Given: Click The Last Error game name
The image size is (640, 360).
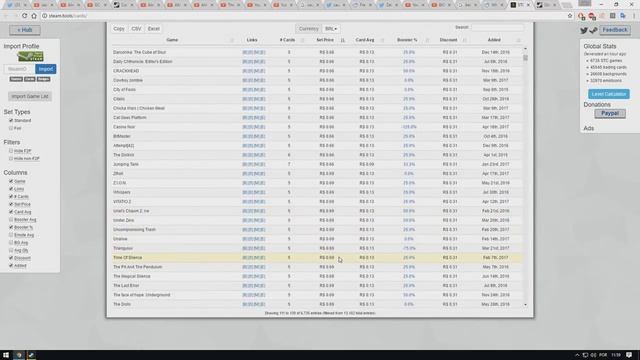Looking at the screenshot, I should (x=126, y=286).
